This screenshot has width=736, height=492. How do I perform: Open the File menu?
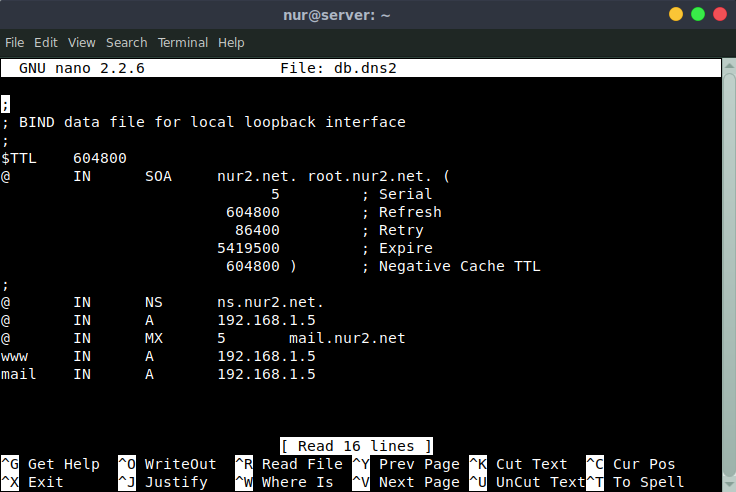[15, 43]
